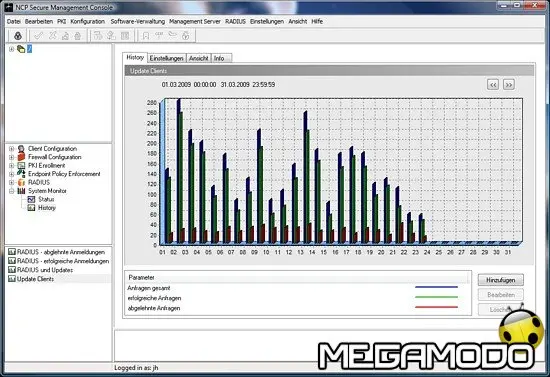
Task: Open the Status item under System Monitor
Action: [x=41, y=199]
